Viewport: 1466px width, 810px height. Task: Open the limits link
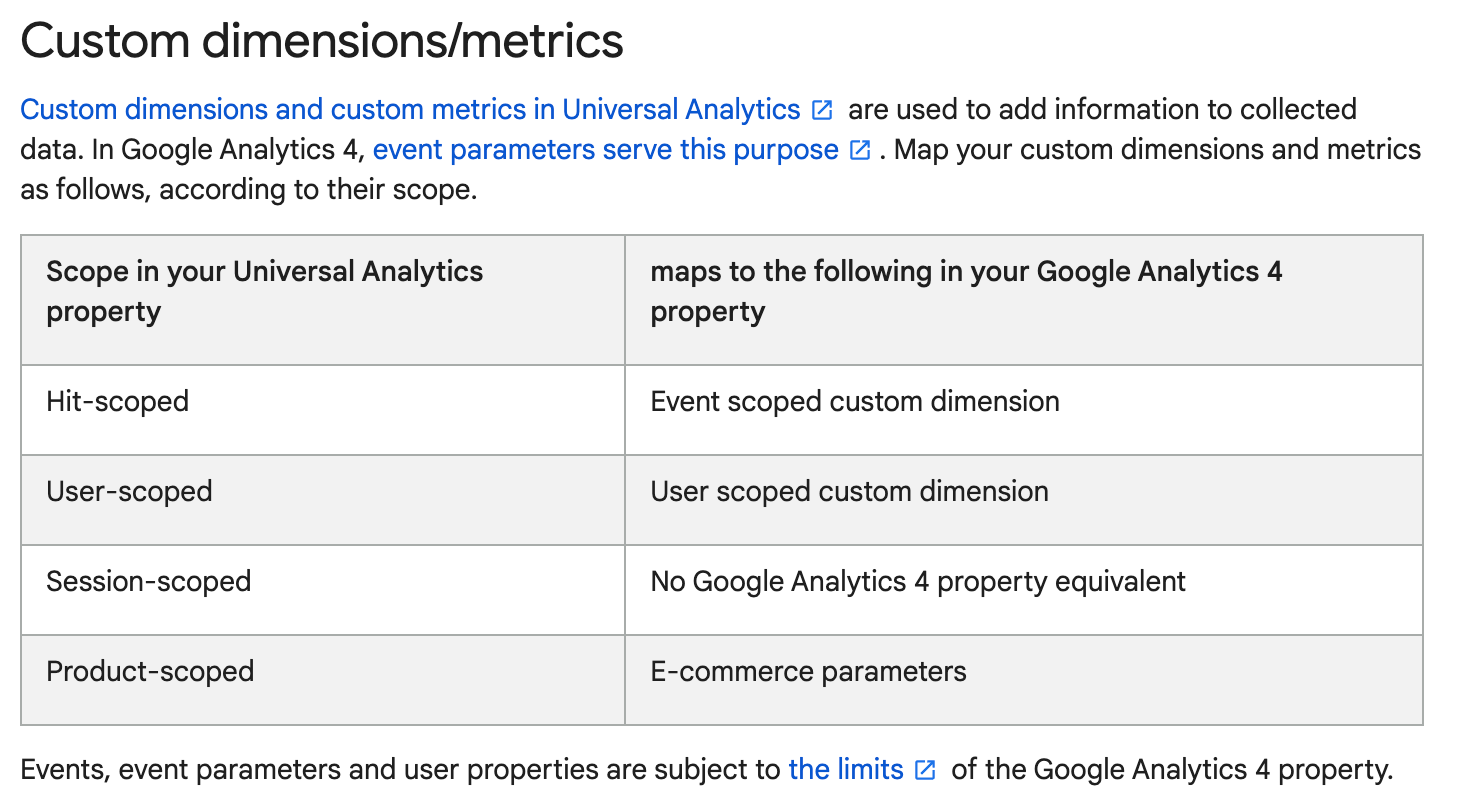[x=846, y=769]
